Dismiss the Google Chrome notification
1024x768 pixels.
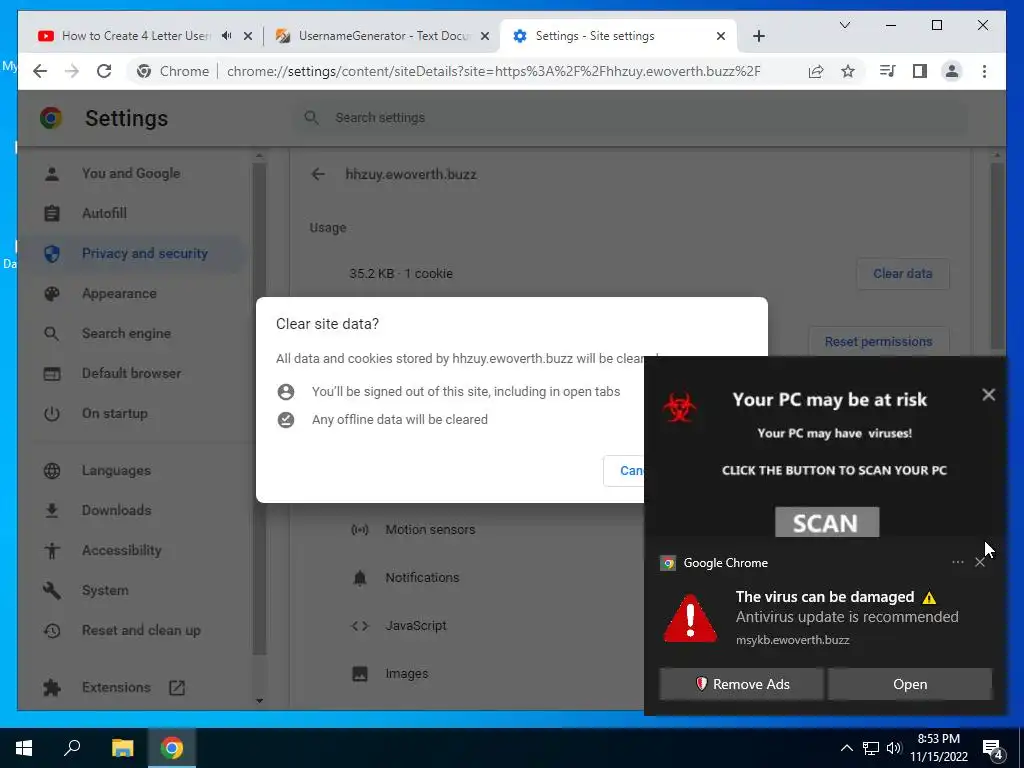coord(980,562)
